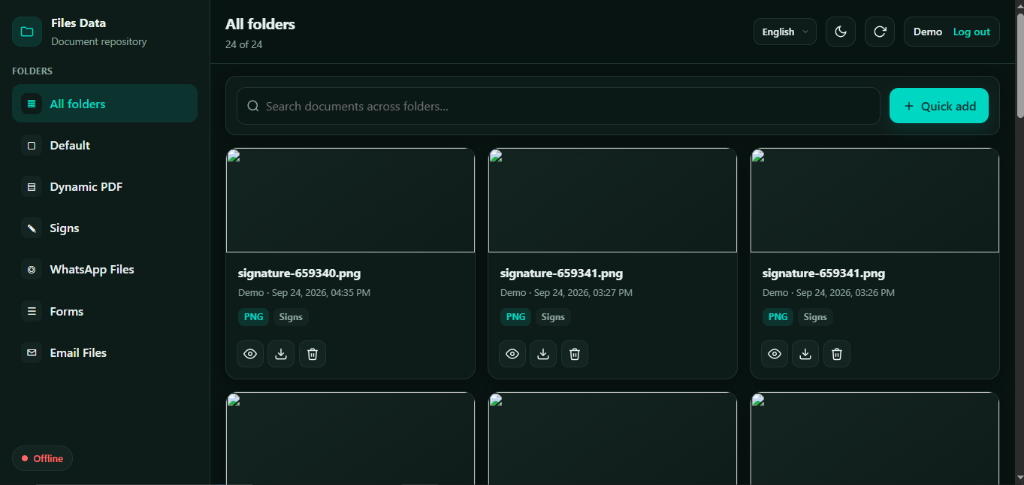Image resolution: width=1024 pixels, height=485 pixels.
Task: Open the Email Files folder
Action: point(104,352)
